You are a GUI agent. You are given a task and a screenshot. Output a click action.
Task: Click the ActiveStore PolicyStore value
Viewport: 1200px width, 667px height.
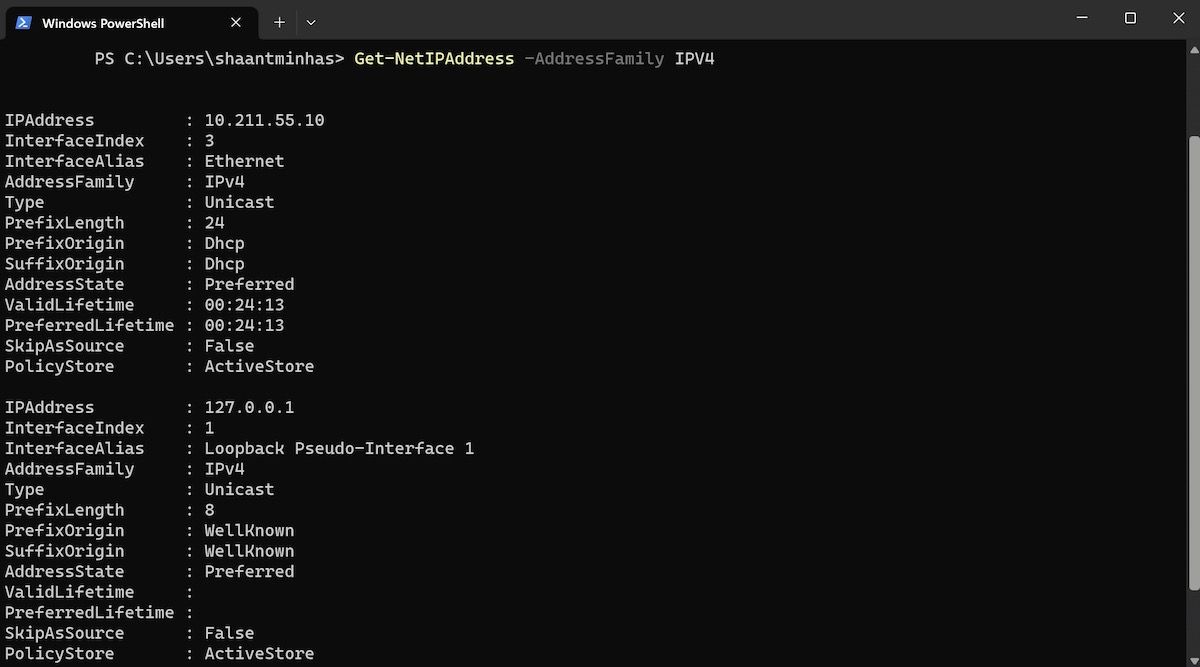259,366
